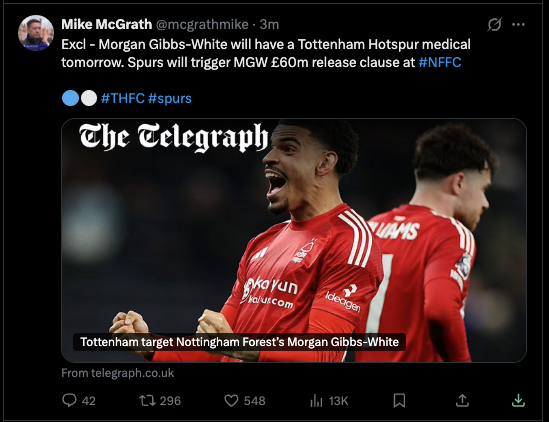The width and height of the screenshot is (549, 422).
Task: Repost the tweet with retweet icon
Action: [147, 400]
